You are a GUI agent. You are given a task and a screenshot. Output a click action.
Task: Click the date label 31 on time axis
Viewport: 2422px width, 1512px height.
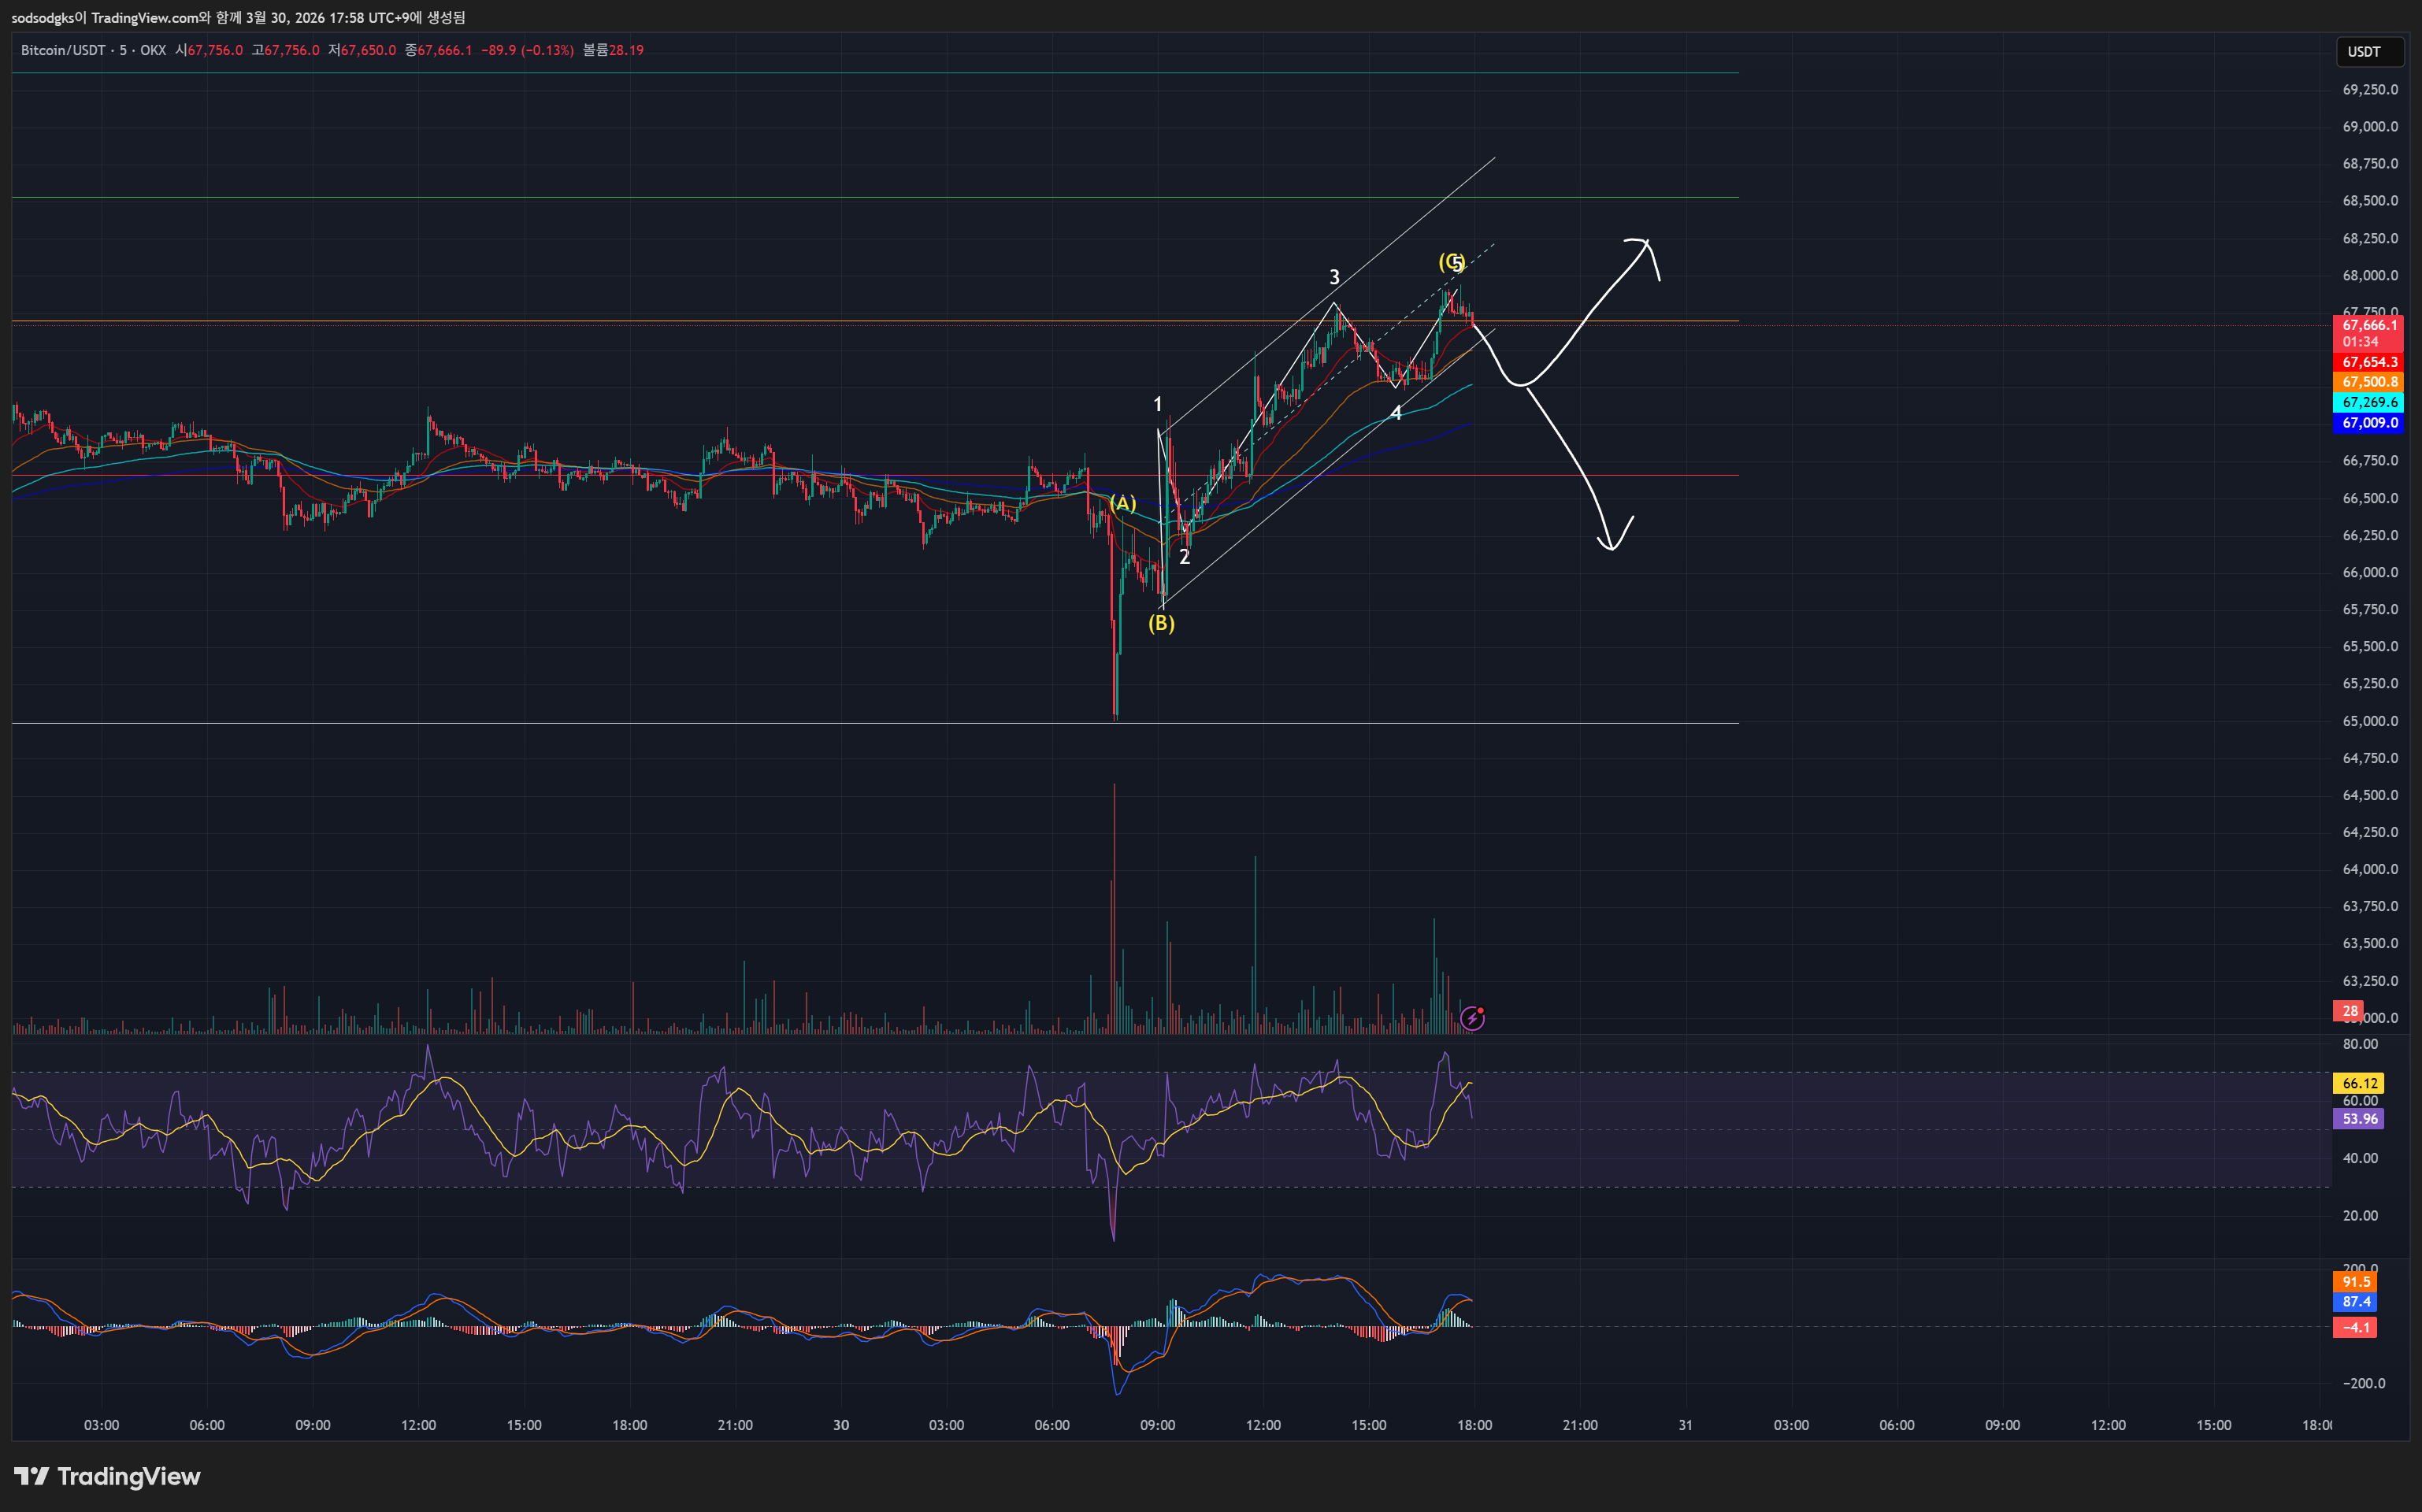[1686, 1425]
